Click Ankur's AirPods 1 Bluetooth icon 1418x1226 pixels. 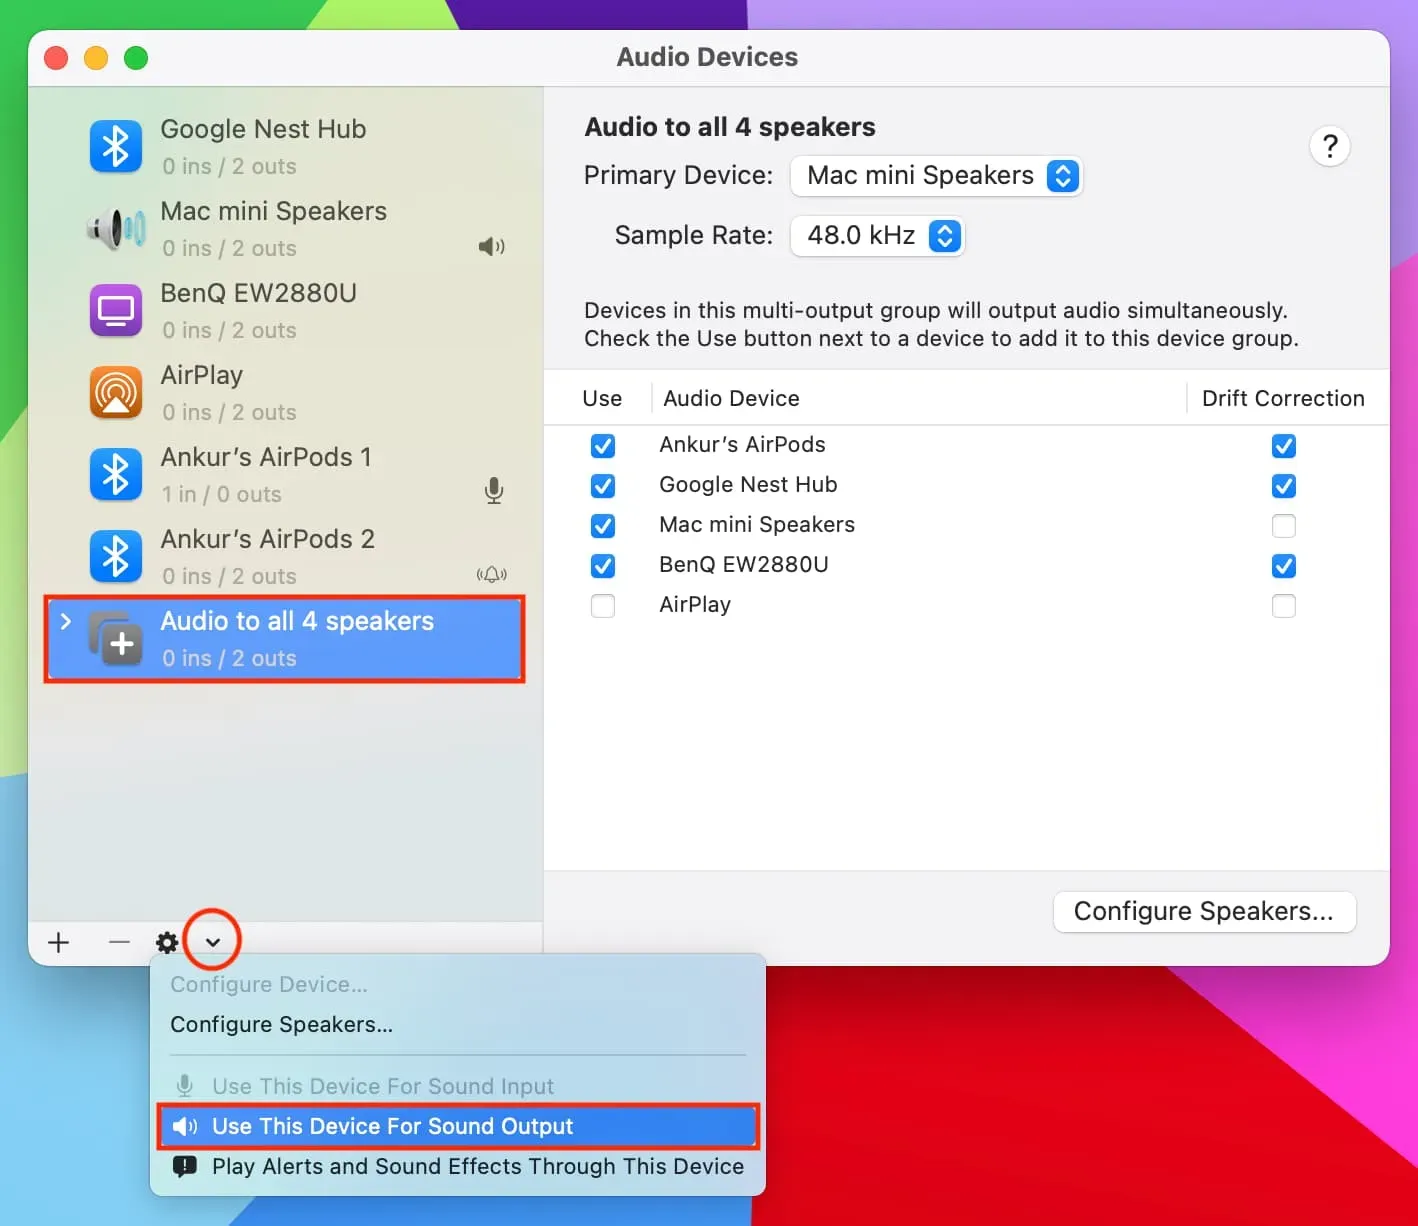click(x=116, y=475)
